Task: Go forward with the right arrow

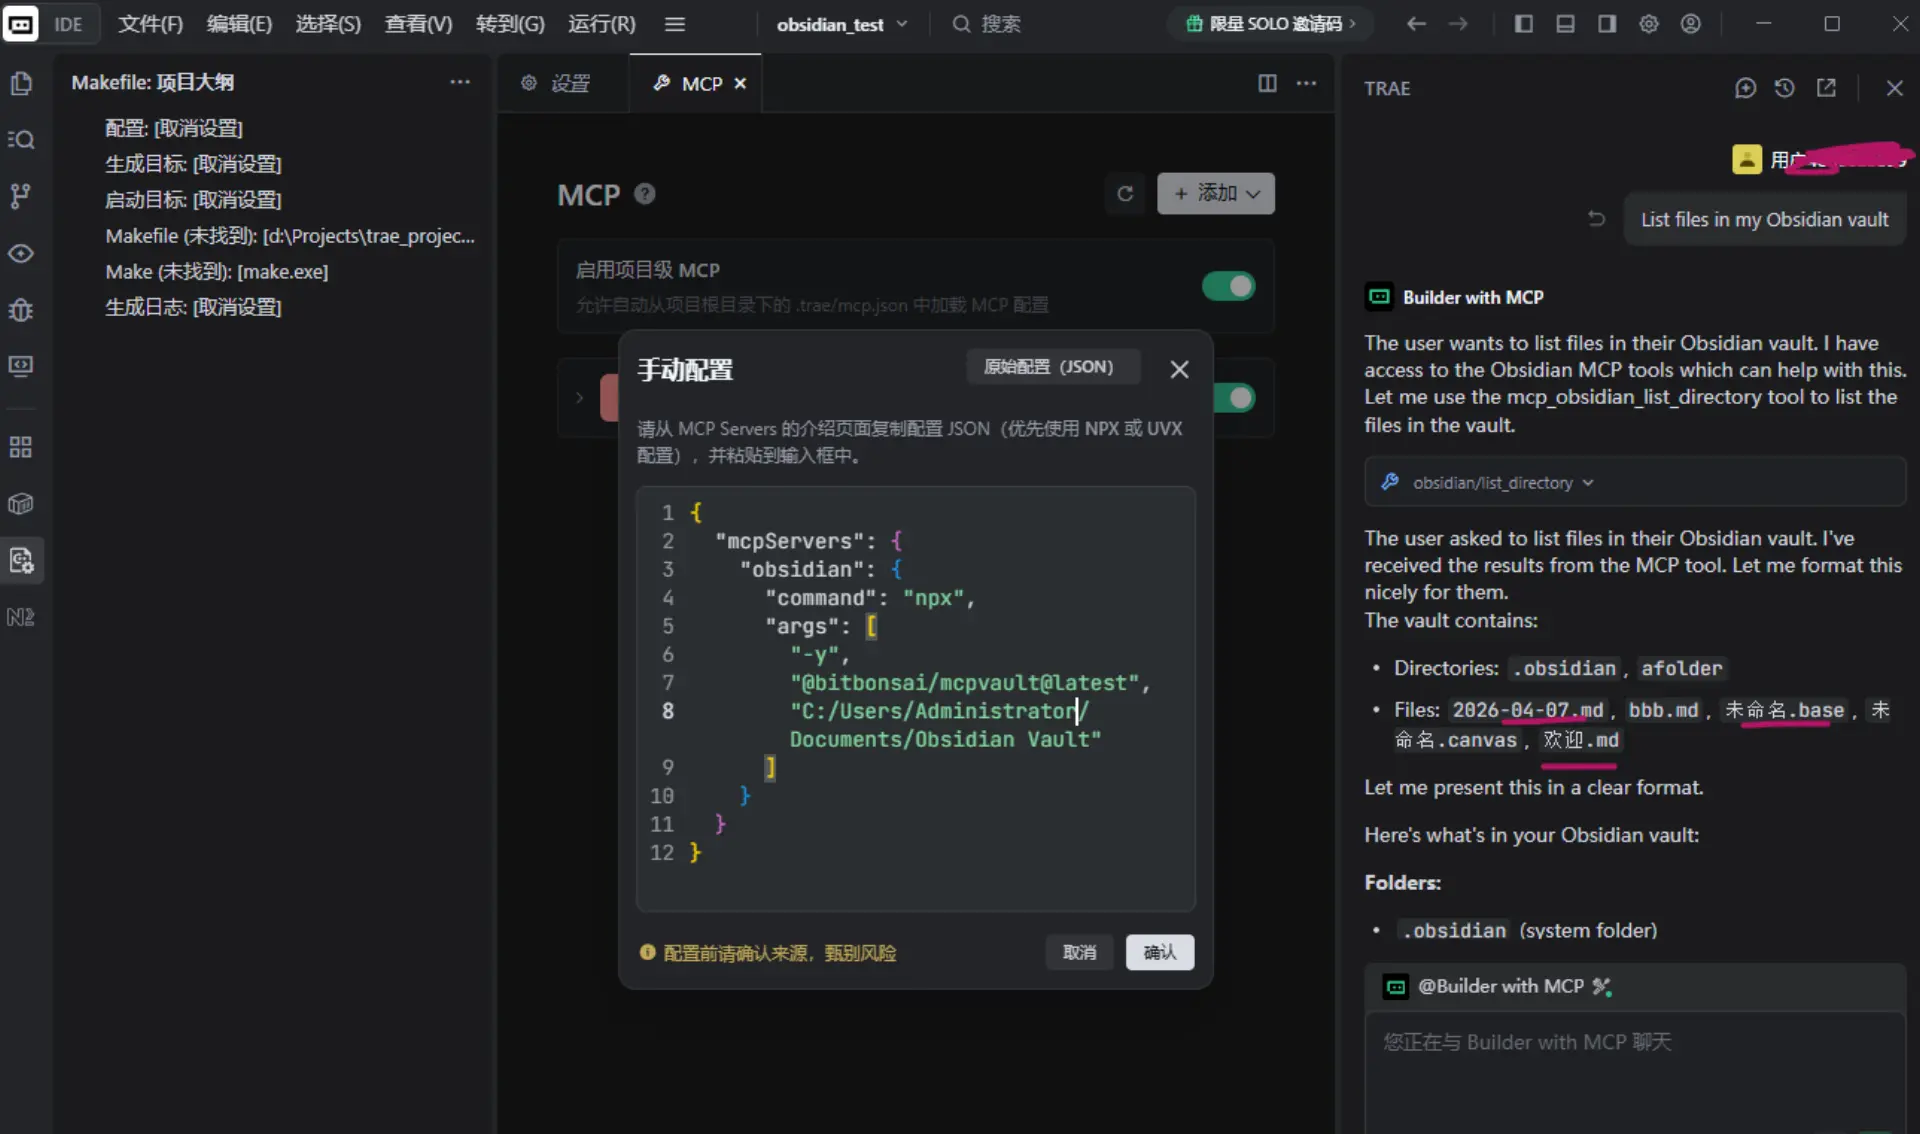Action: pyautogui.click(x=1458, y=24)
